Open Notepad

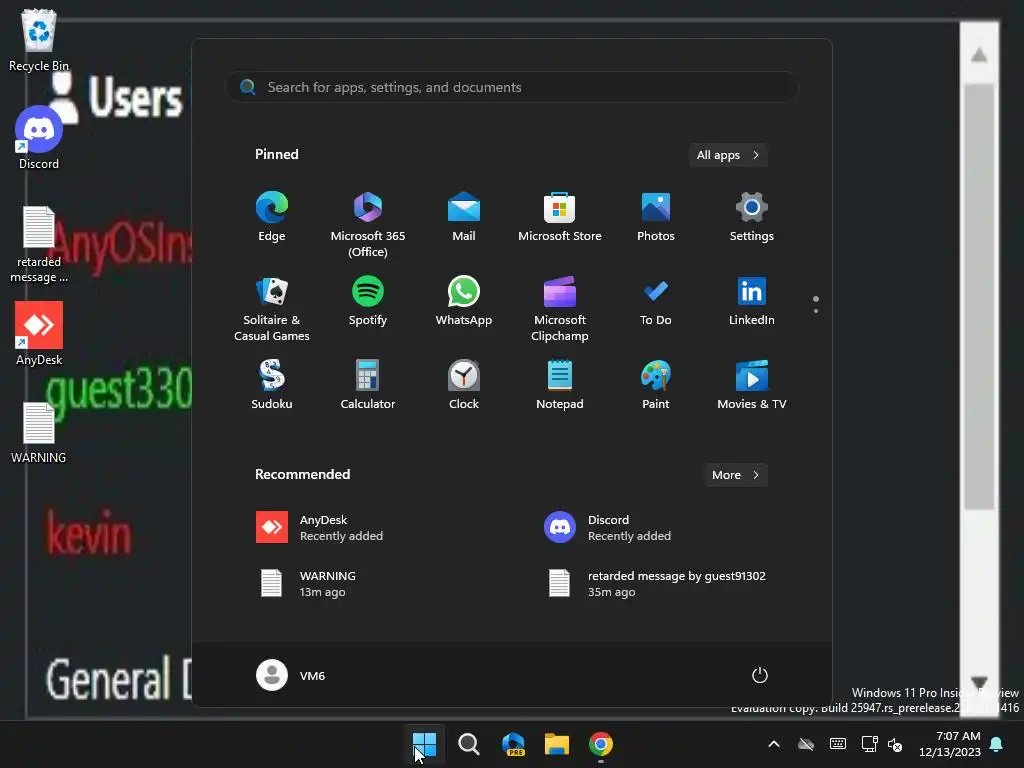coord(560,385)
